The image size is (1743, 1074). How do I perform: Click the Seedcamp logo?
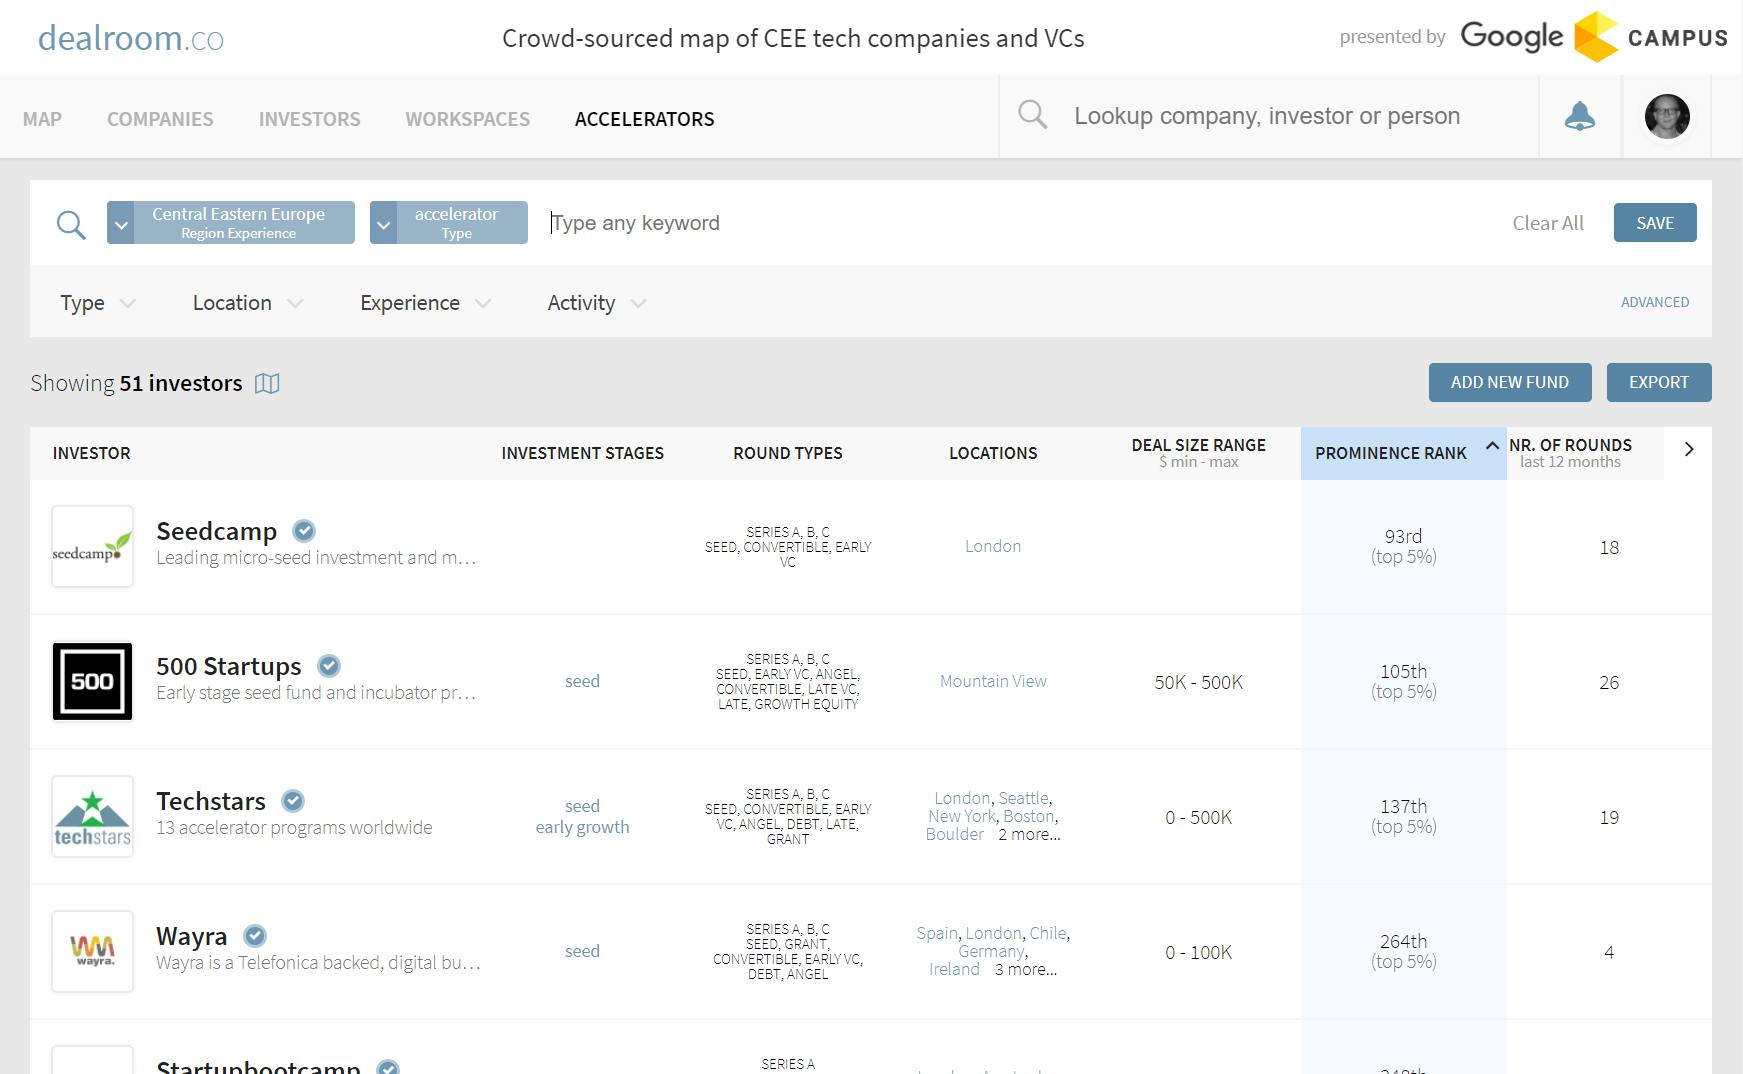[92, 546]
